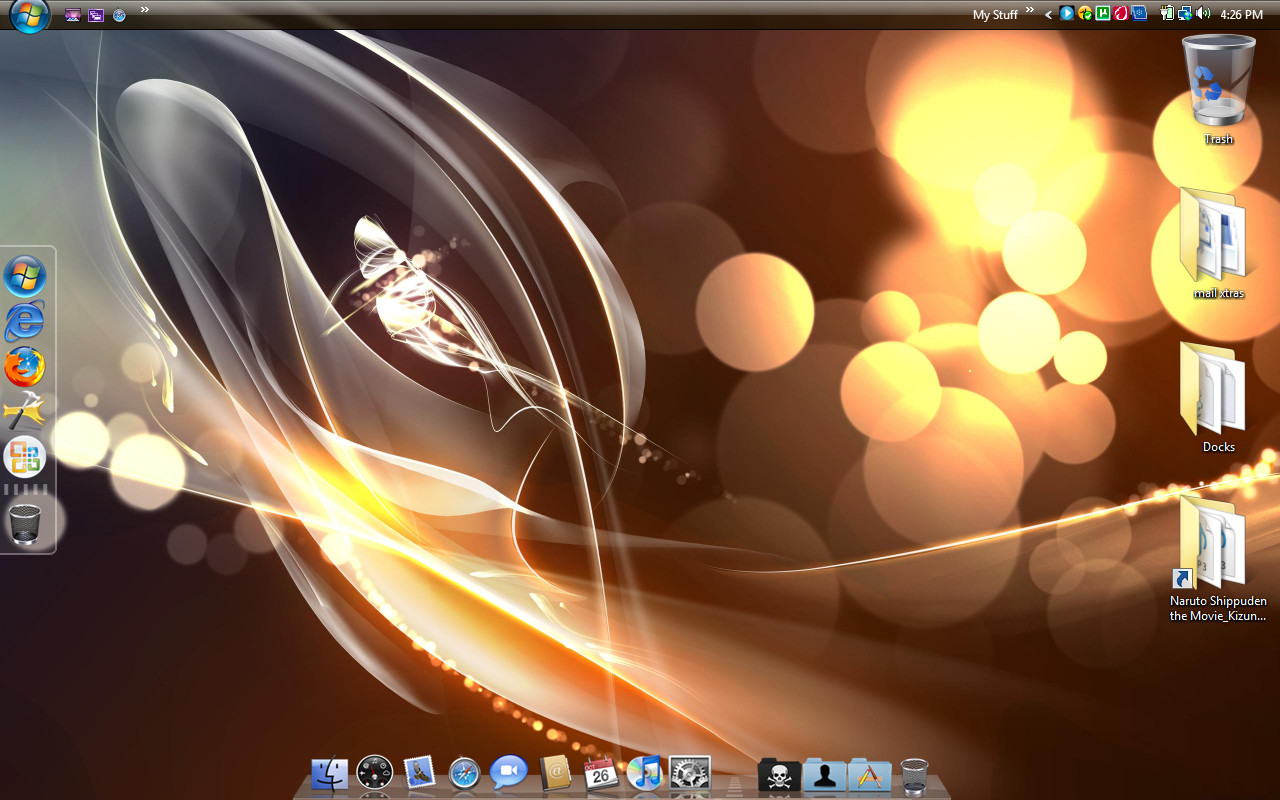The height and width of the screenshot is (800, 1280).
Task: Select the Trash recycle bin desktop icon
Action: click(1218, 90)
